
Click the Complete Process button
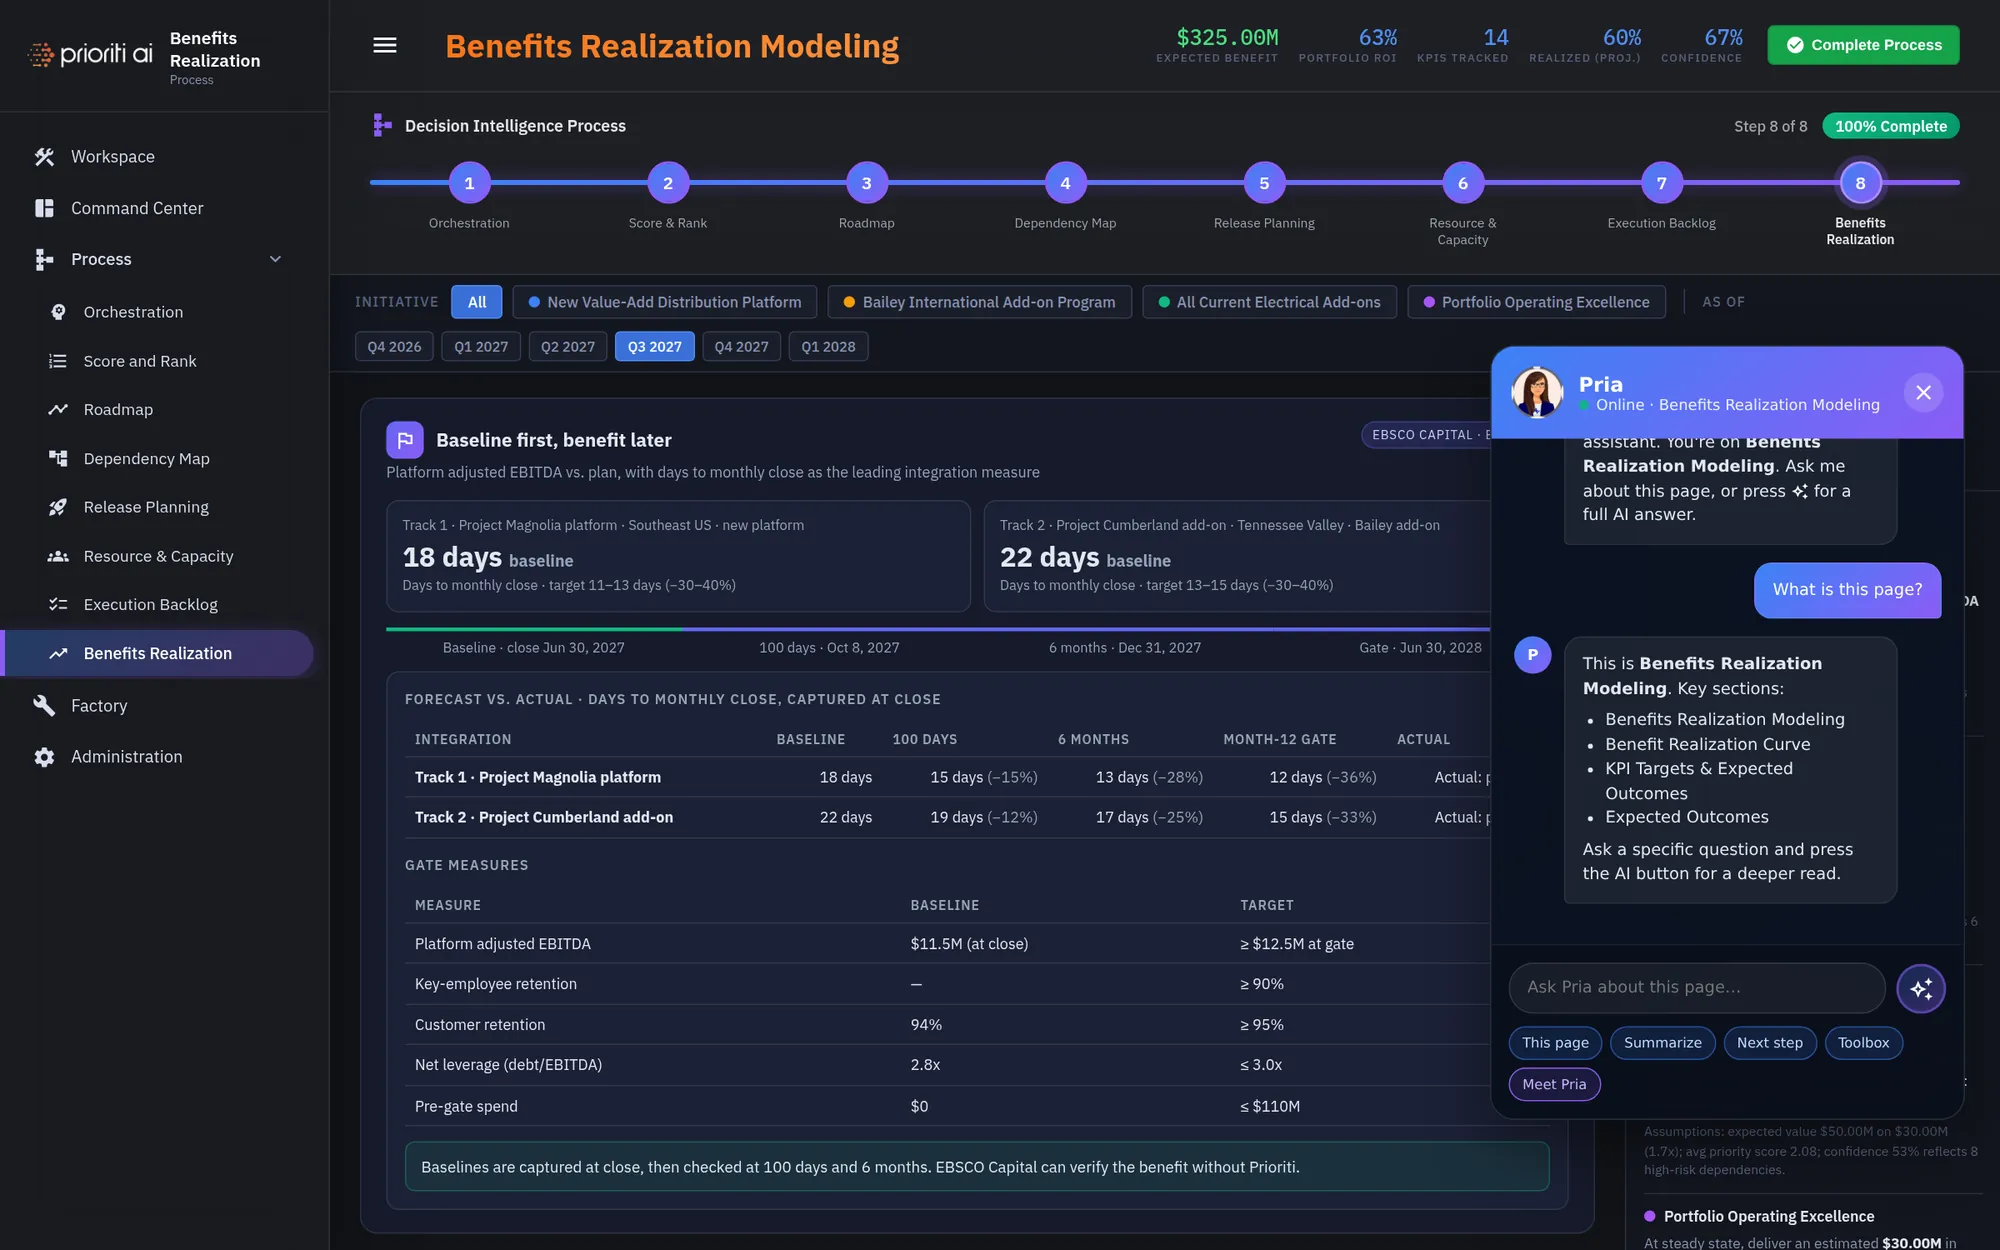[x=1863, y=45]
